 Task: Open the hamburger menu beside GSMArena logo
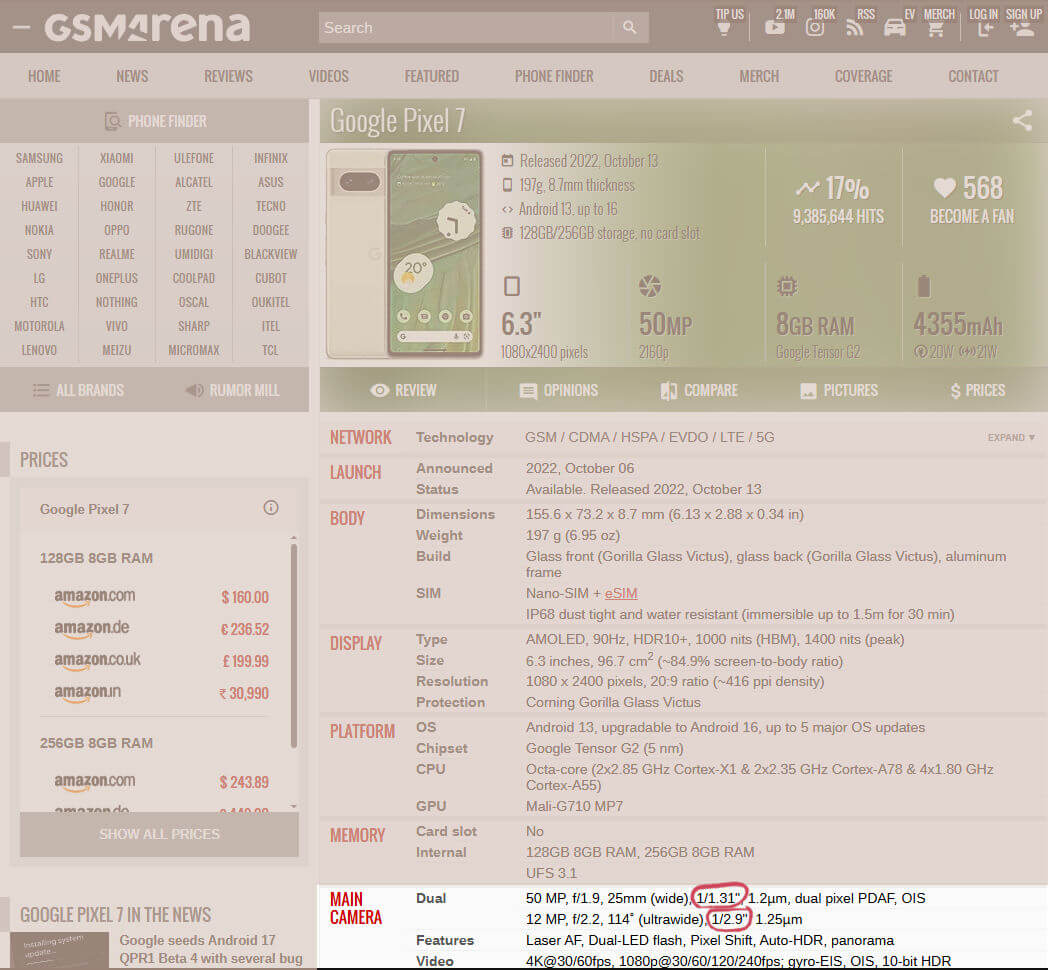tap(21, 27)
